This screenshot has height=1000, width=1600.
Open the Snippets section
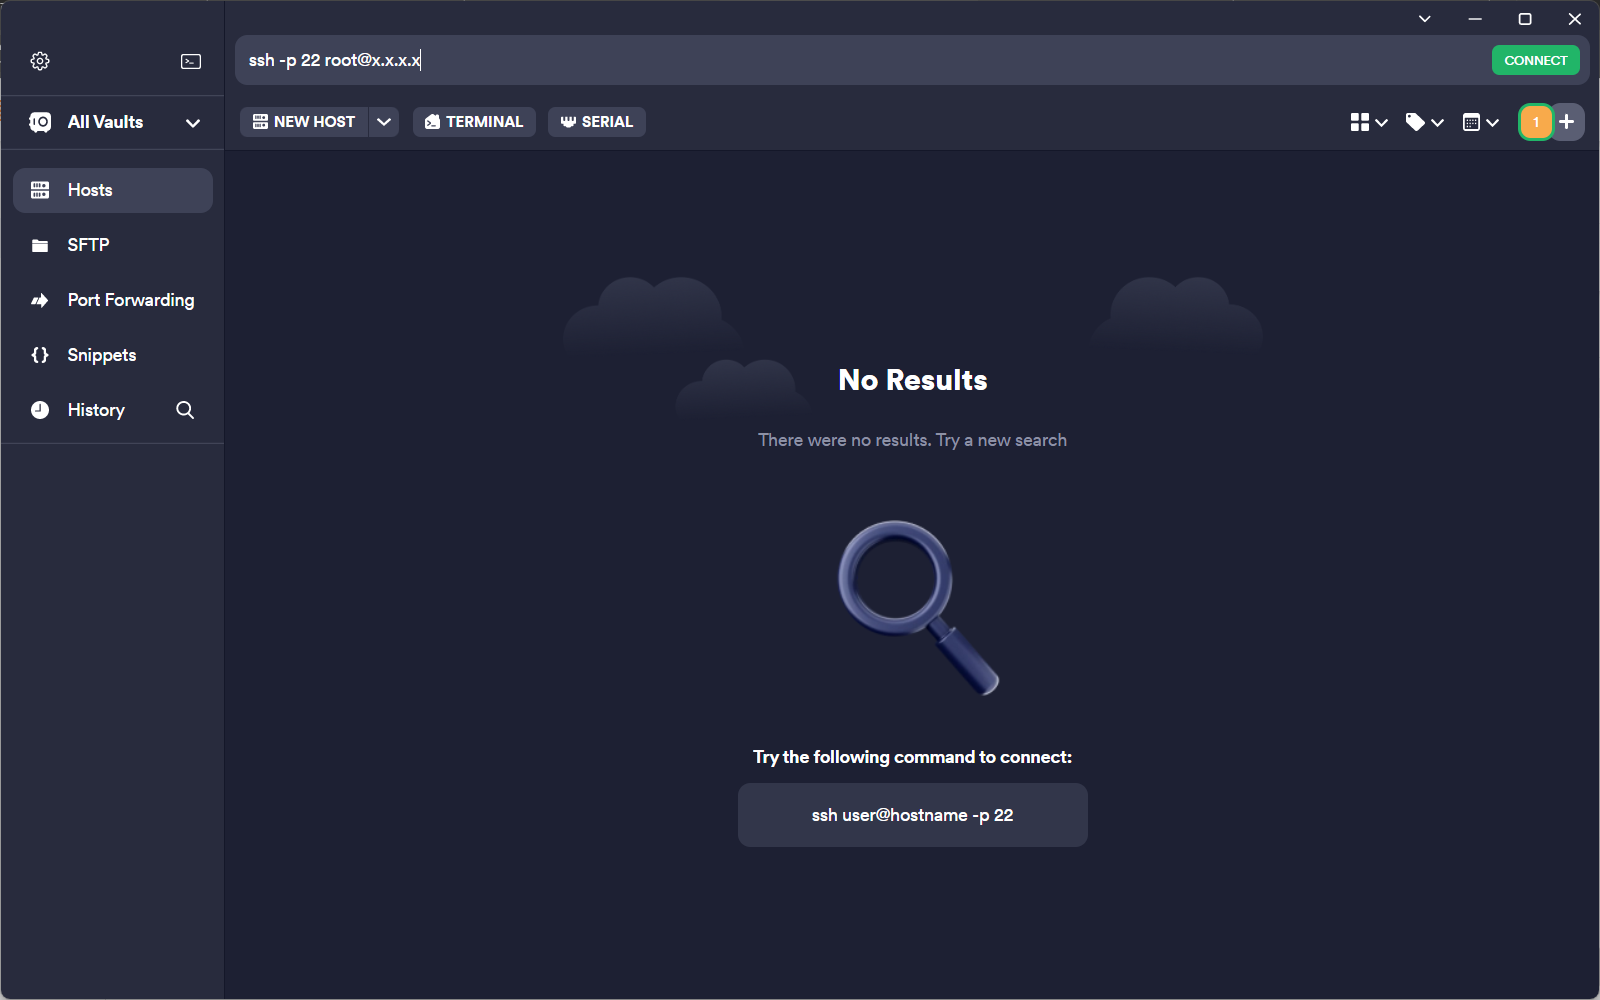click(101, 355)
